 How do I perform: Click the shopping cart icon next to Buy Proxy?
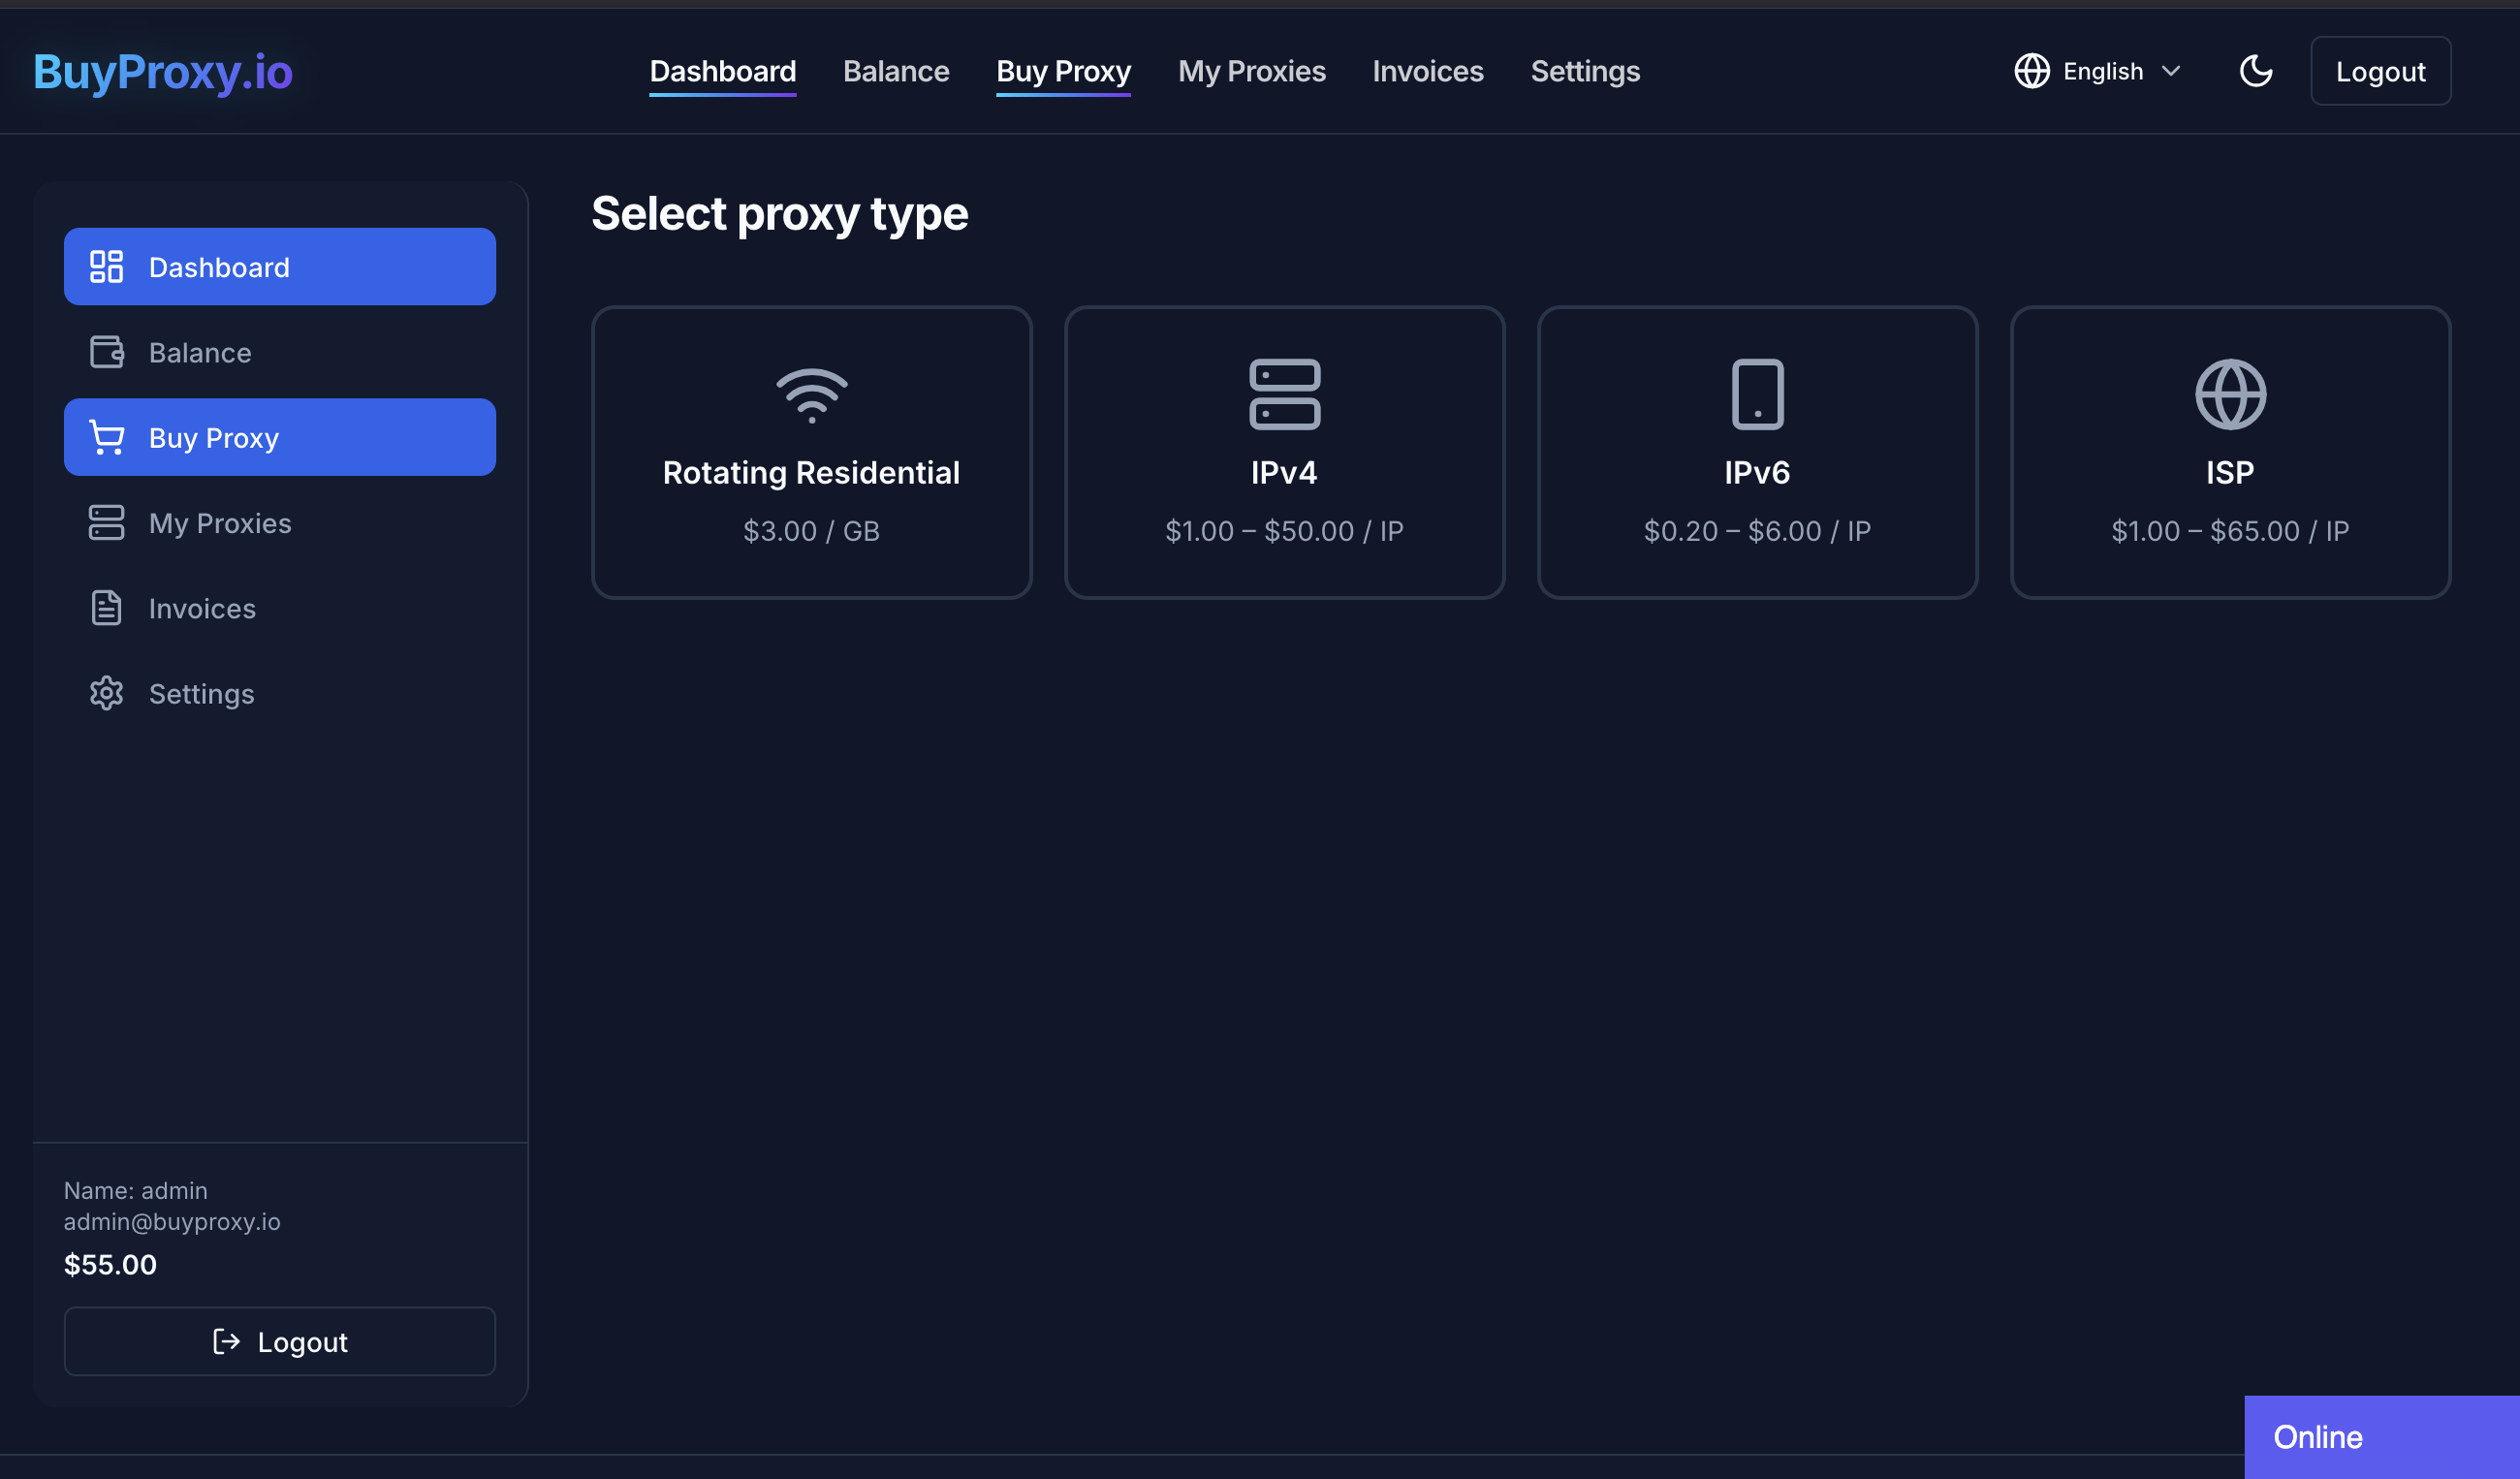(x=106, y=437)
